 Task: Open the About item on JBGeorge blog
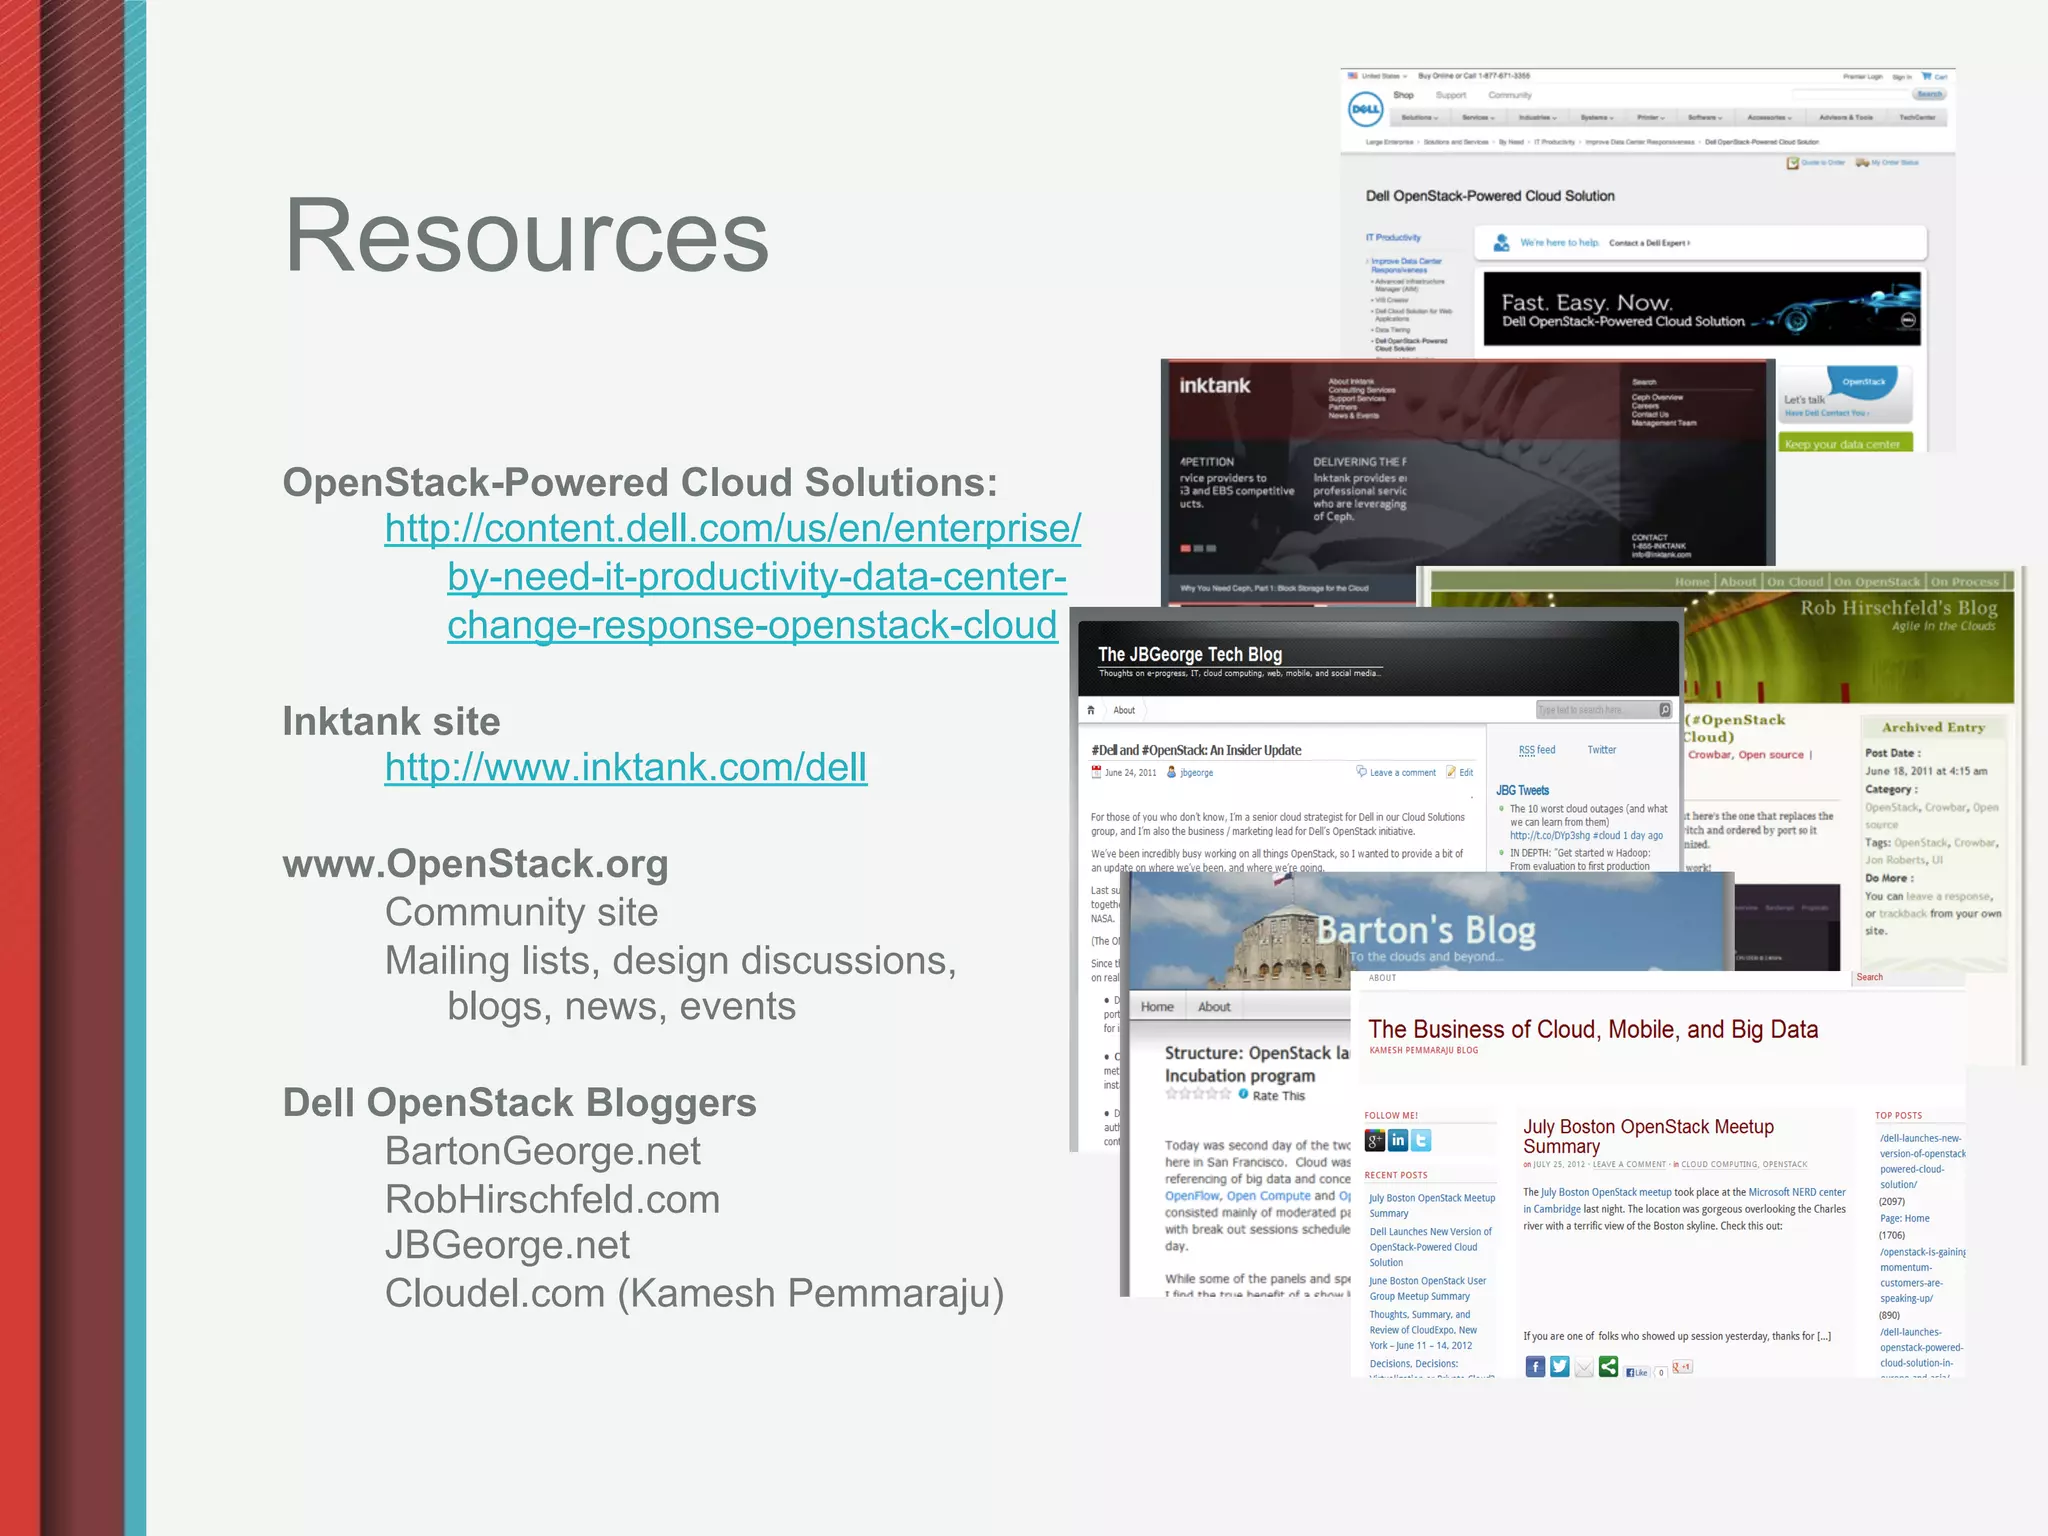(1124, 710)
